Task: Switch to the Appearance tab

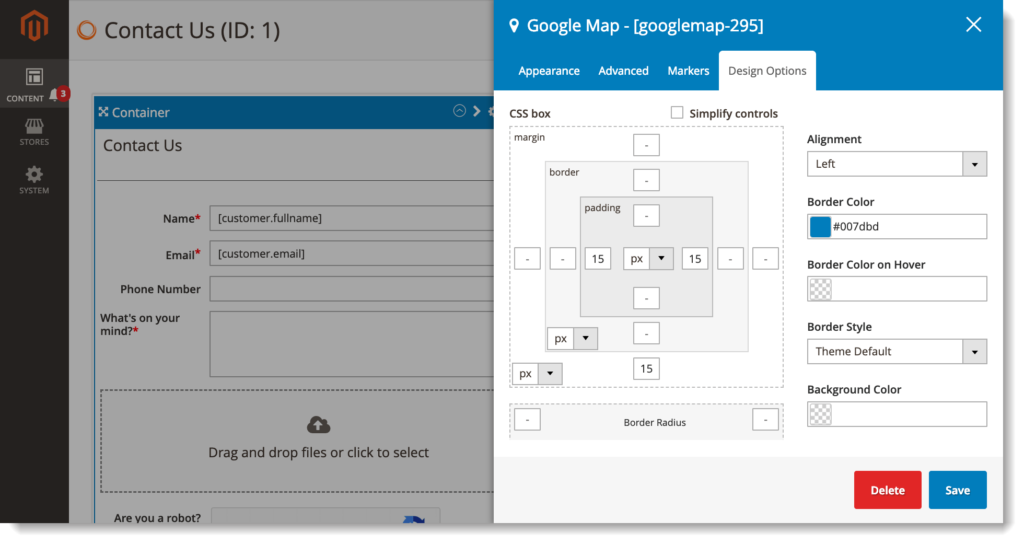Action: (x=549, y=71)
